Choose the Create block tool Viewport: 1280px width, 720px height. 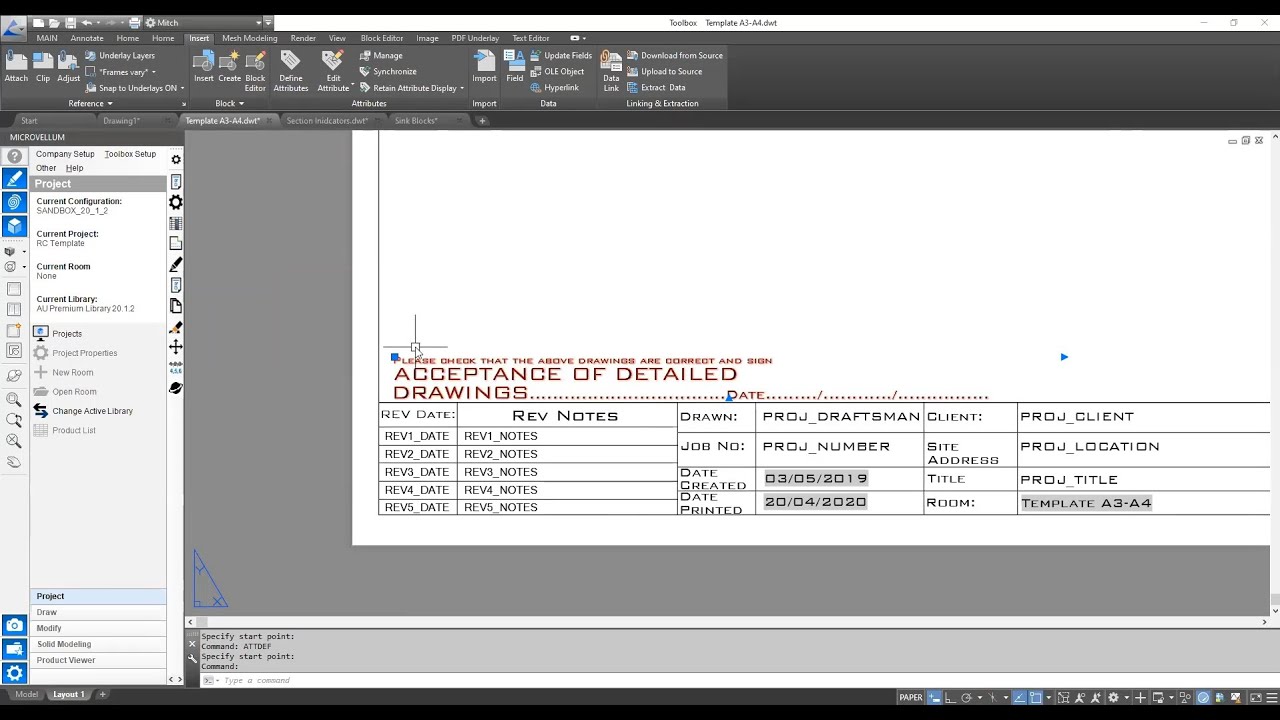click(230, 67)
